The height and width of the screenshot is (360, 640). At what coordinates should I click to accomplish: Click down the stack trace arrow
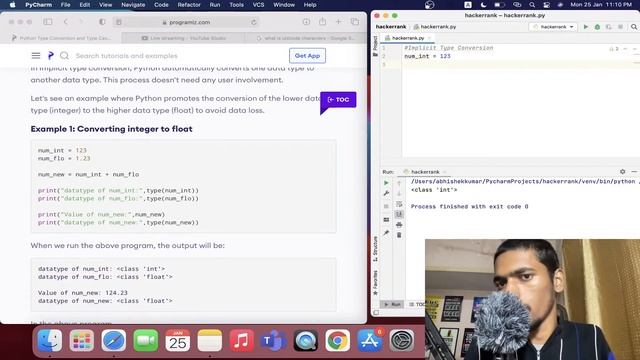coord(399,193)
